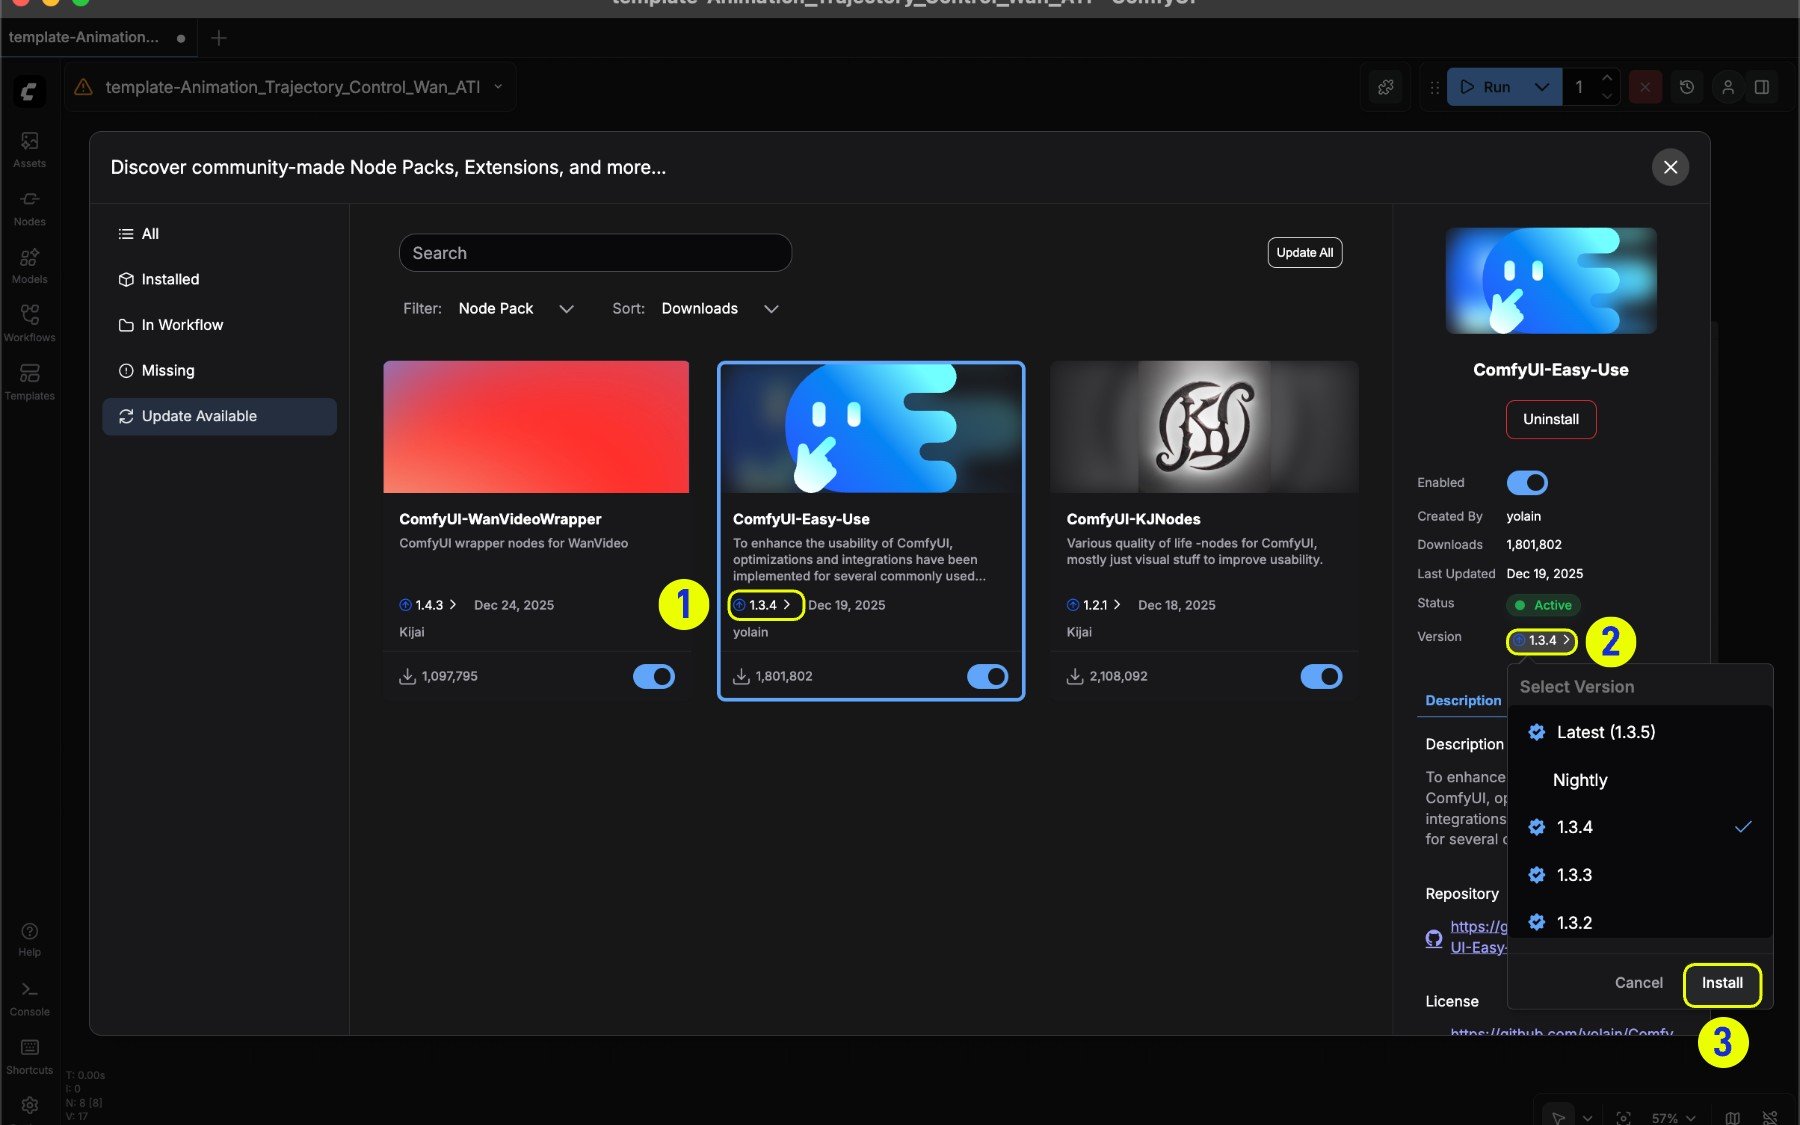Open the Nodes library icon

29,208
